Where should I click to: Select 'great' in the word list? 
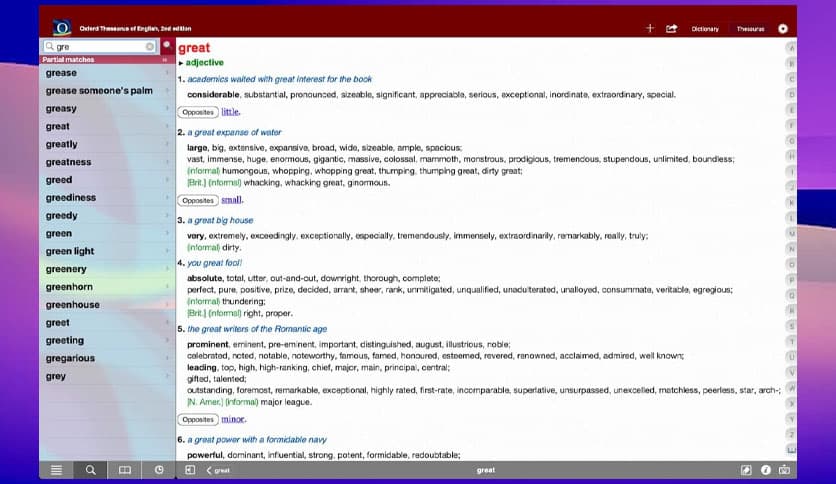107,126
